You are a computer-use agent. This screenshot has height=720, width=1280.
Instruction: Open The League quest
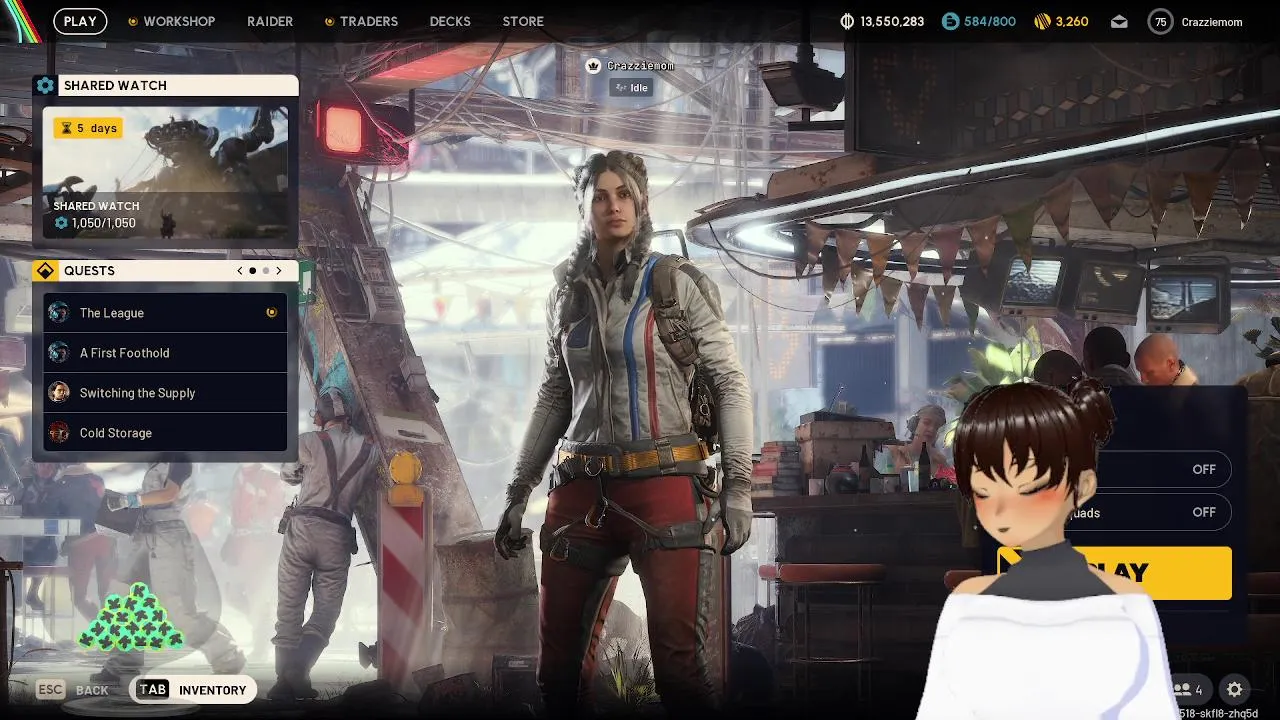(x=165, y=313)
